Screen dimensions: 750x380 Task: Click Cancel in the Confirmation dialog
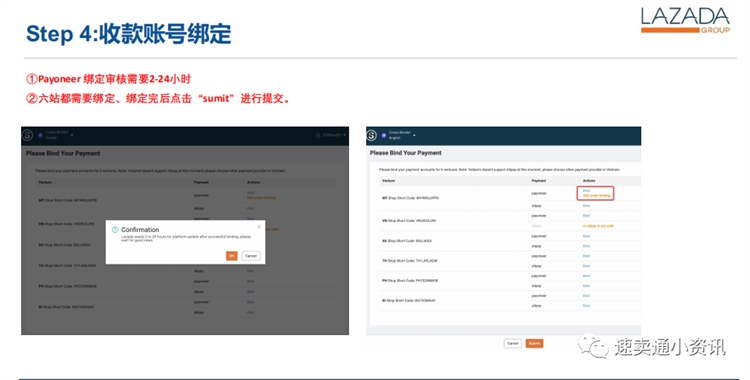(251, 256)
